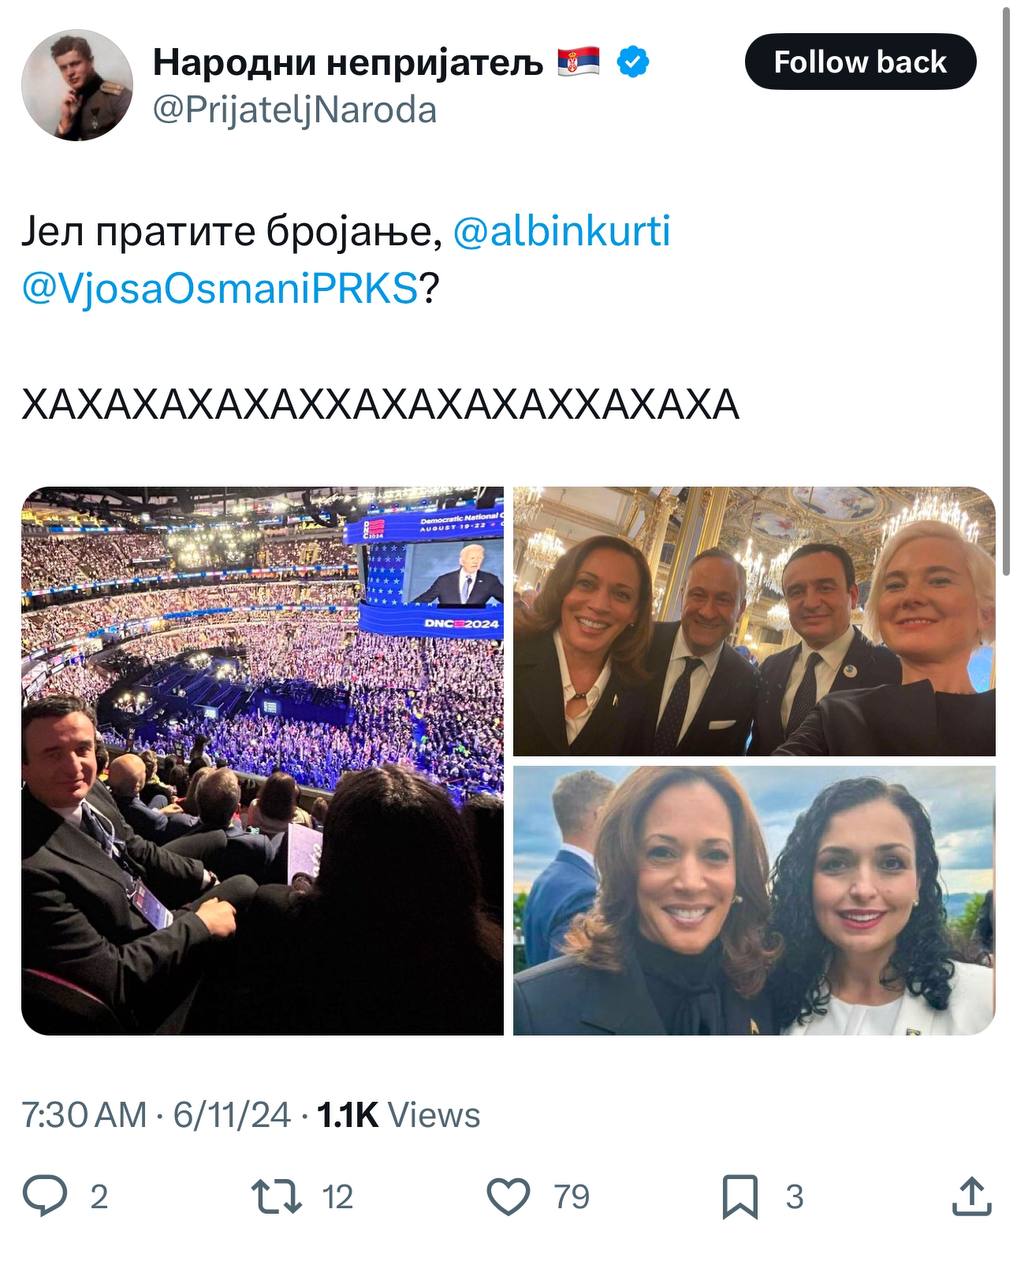1017x1280 pixels.
Task: View the 1.1K Views analytics
Action: coord(398,1114)
